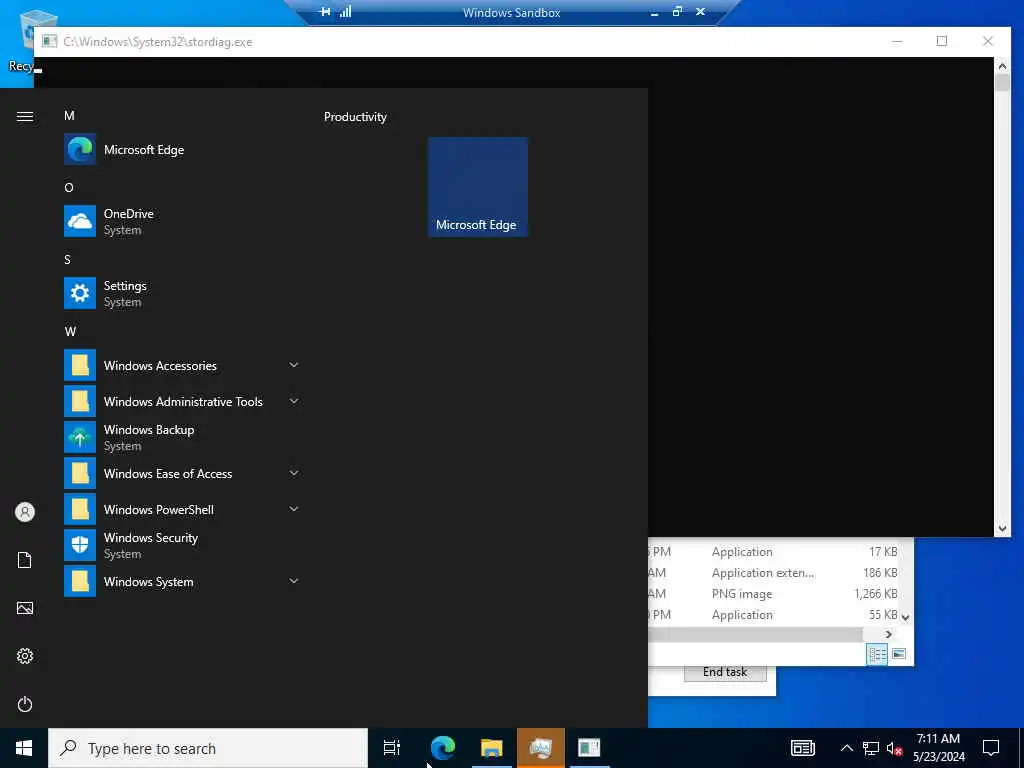Select the 17 KB Application file row

[x=774, y=552]
